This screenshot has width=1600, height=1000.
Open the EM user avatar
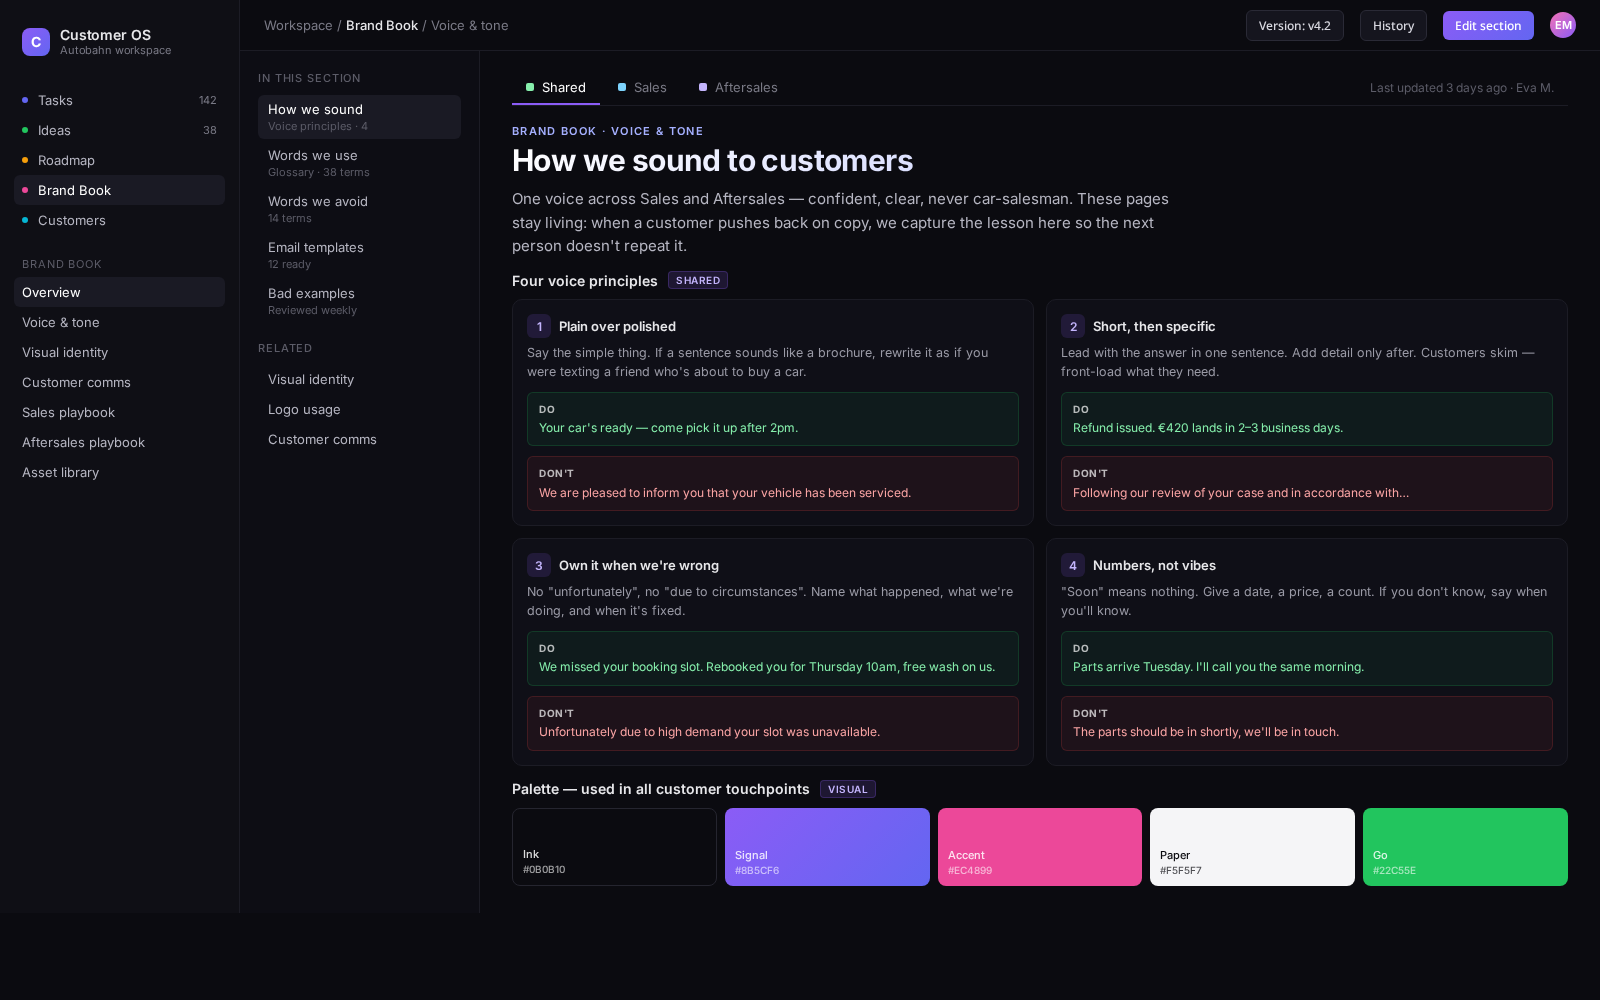1563,25
